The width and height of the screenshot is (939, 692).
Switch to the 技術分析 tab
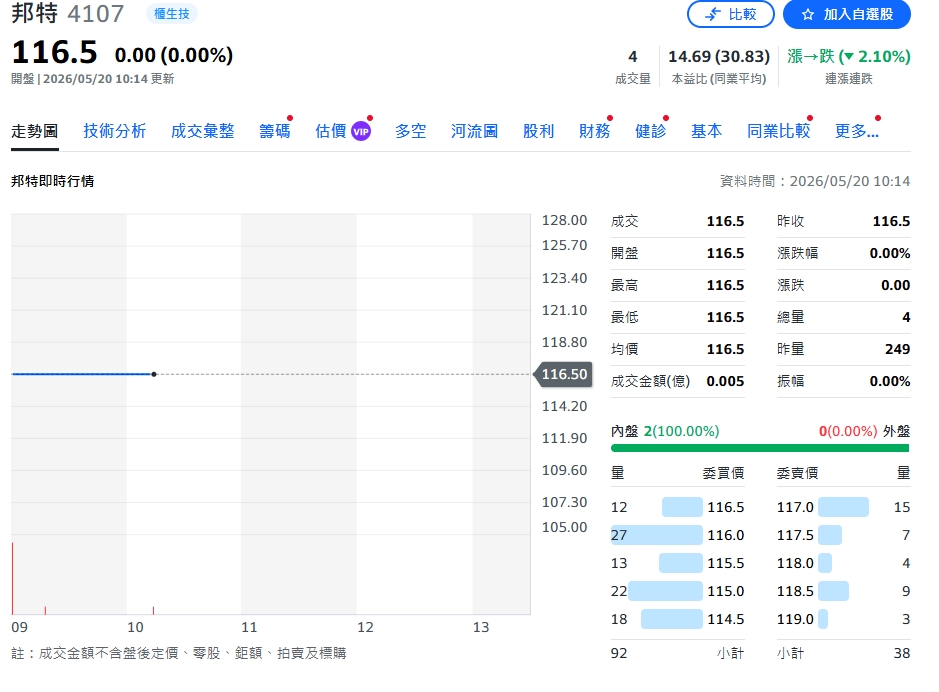click(114, 131)
